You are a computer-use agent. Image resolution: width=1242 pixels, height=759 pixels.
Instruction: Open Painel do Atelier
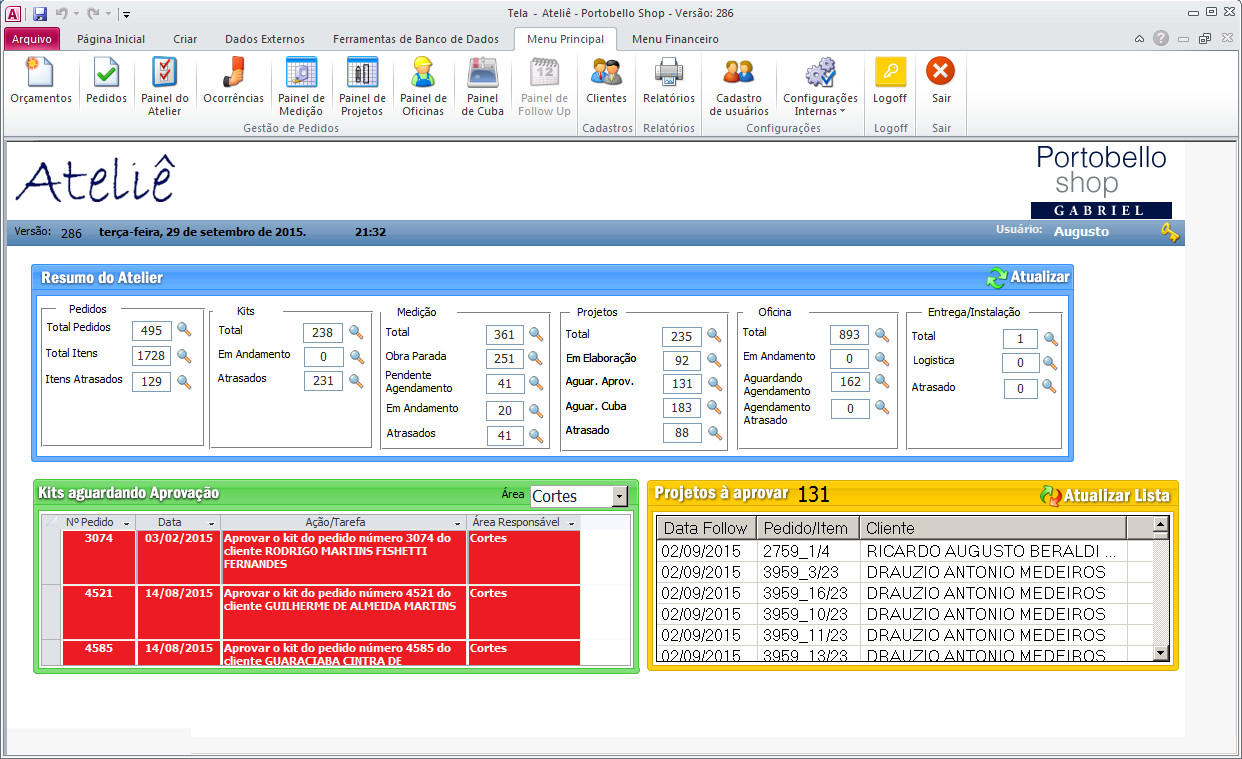(x=165, y=86)
